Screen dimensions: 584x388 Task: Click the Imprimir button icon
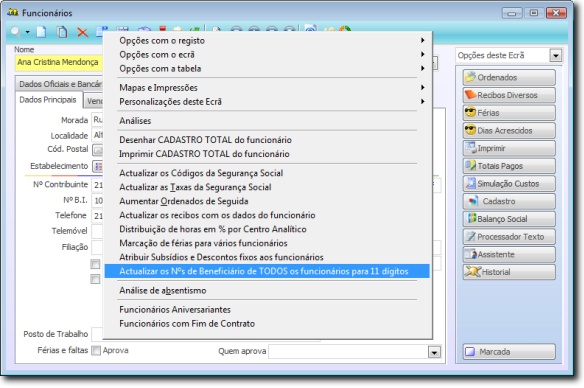471,148
